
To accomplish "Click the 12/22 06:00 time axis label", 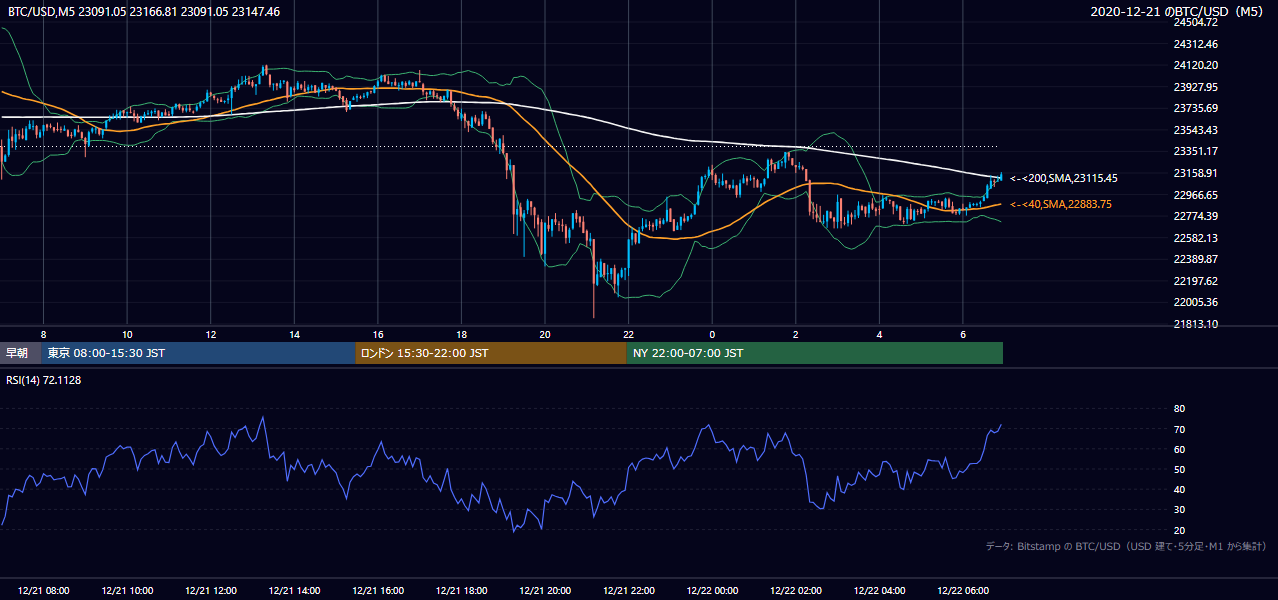I will (963, 591).
